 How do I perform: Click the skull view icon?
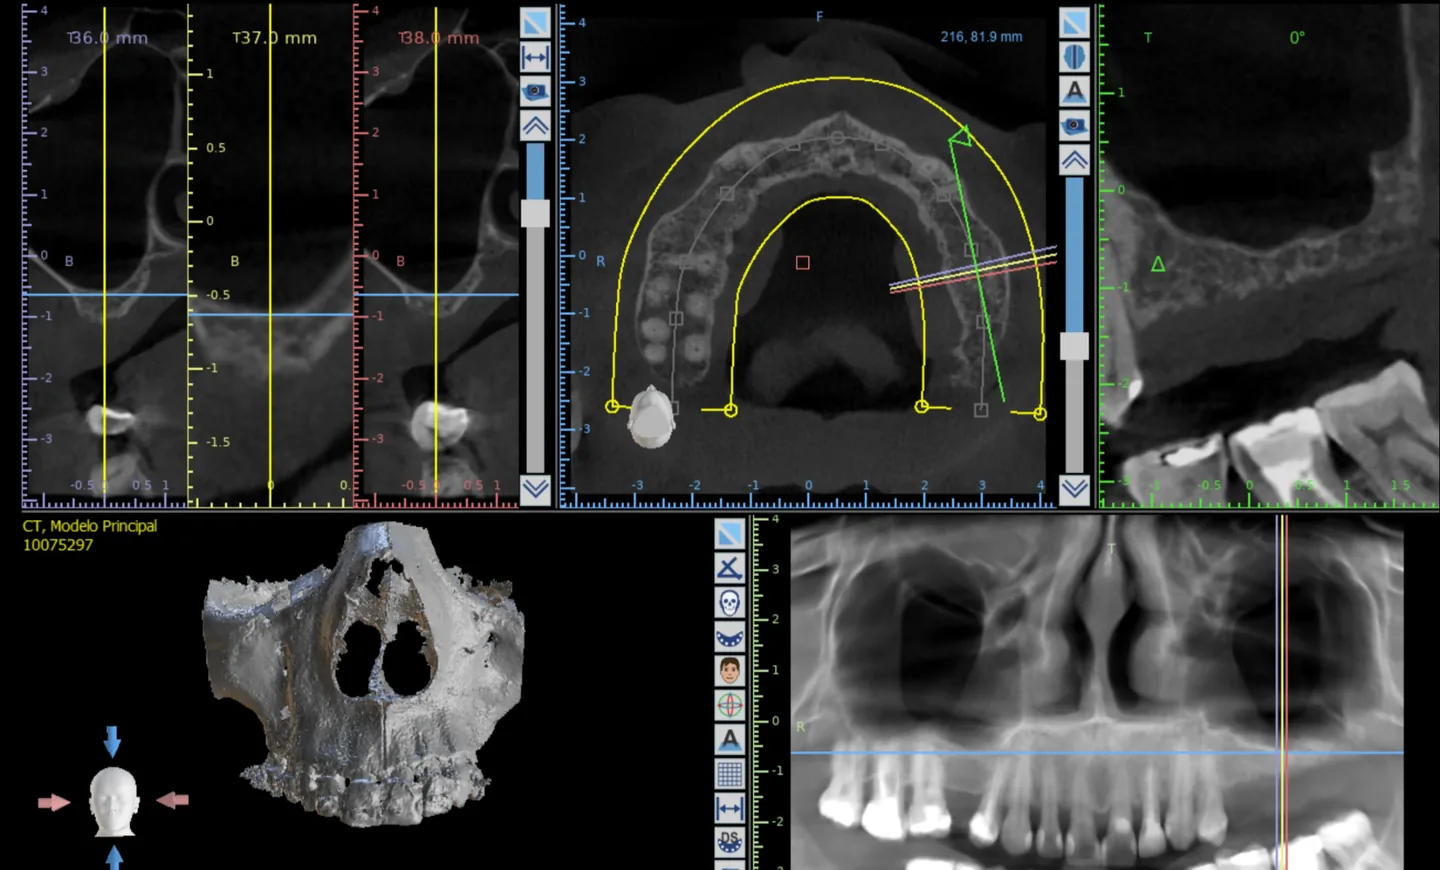tap(730, 602)
